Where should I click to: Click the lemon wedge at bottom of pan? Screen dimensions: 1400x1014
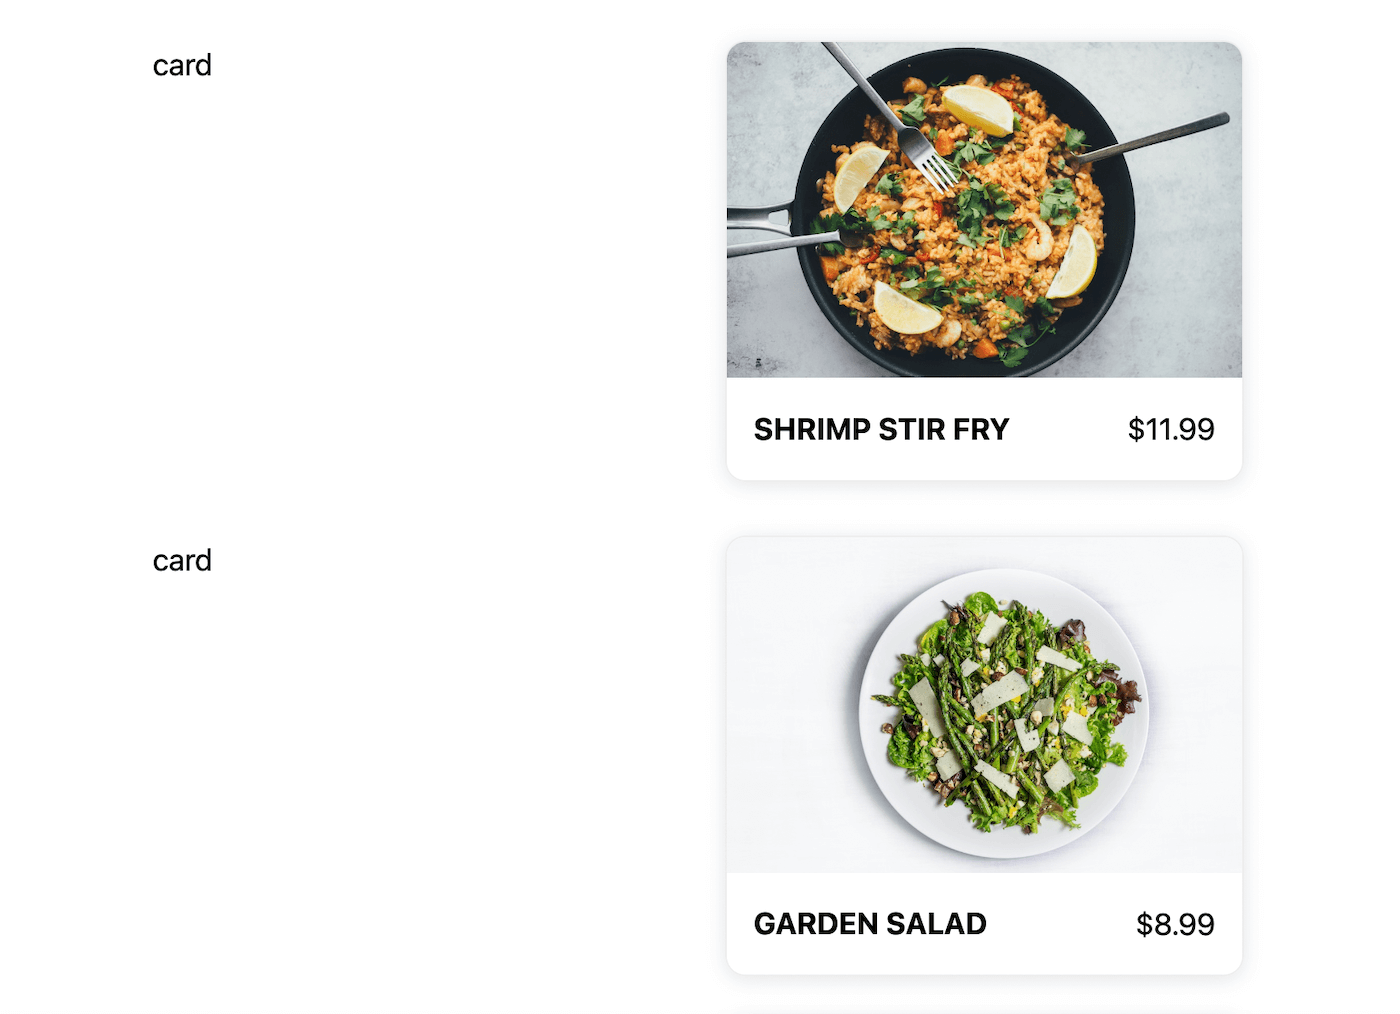click(905, 310)
